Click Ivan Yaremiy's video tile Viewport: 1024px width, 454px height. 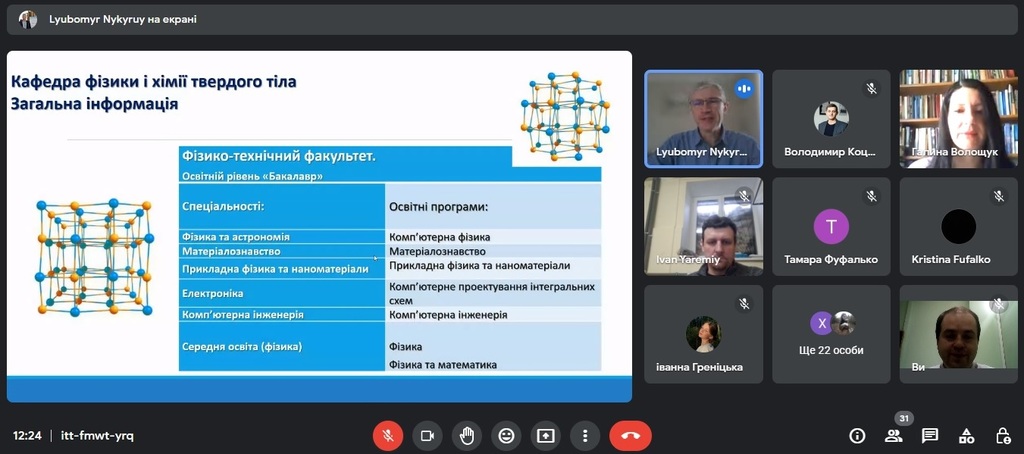pos(703,227)
